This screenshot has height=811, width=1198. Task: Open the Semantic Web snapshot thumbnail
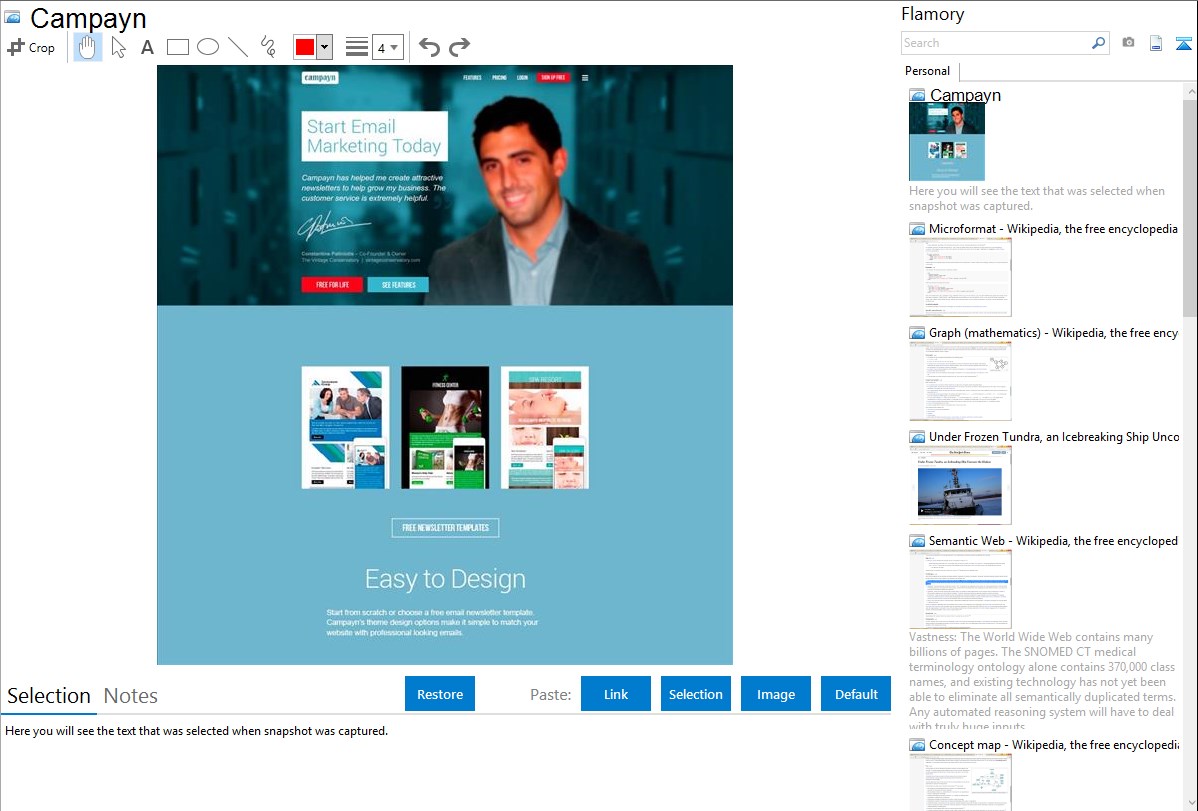pos(960,589)
